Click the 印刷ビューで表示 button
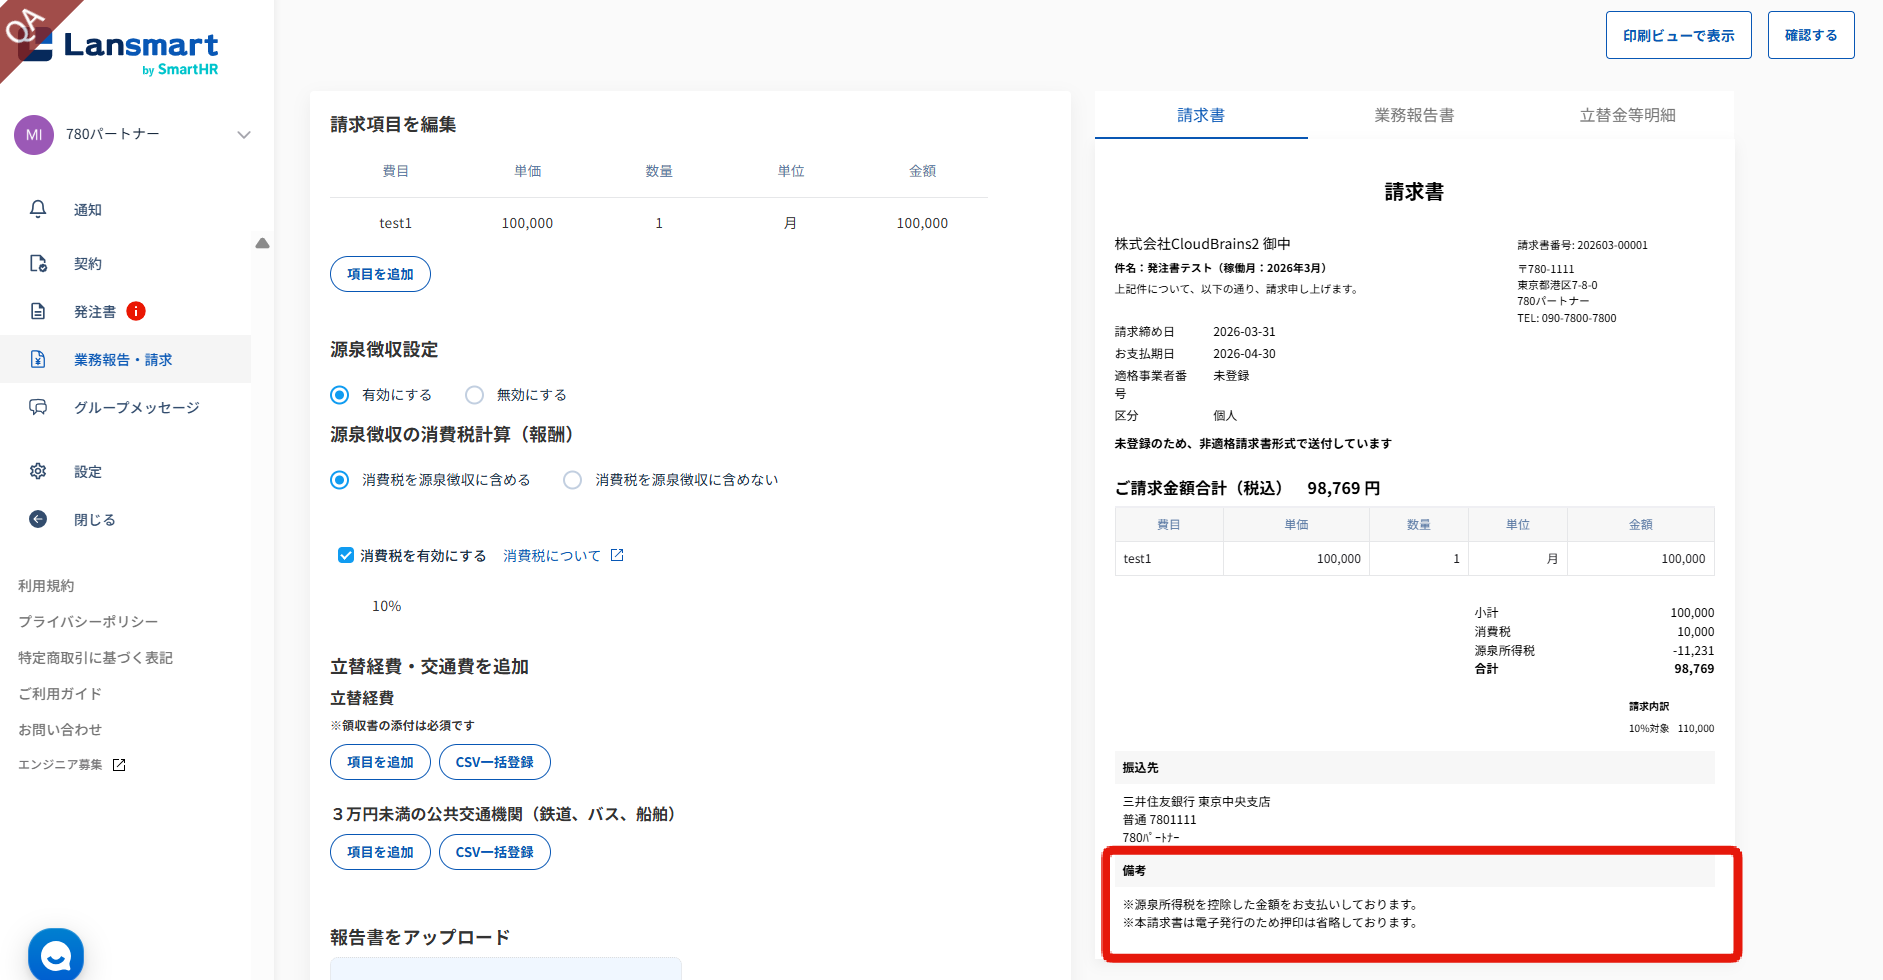1883x980 pixels. (1678, 35)
